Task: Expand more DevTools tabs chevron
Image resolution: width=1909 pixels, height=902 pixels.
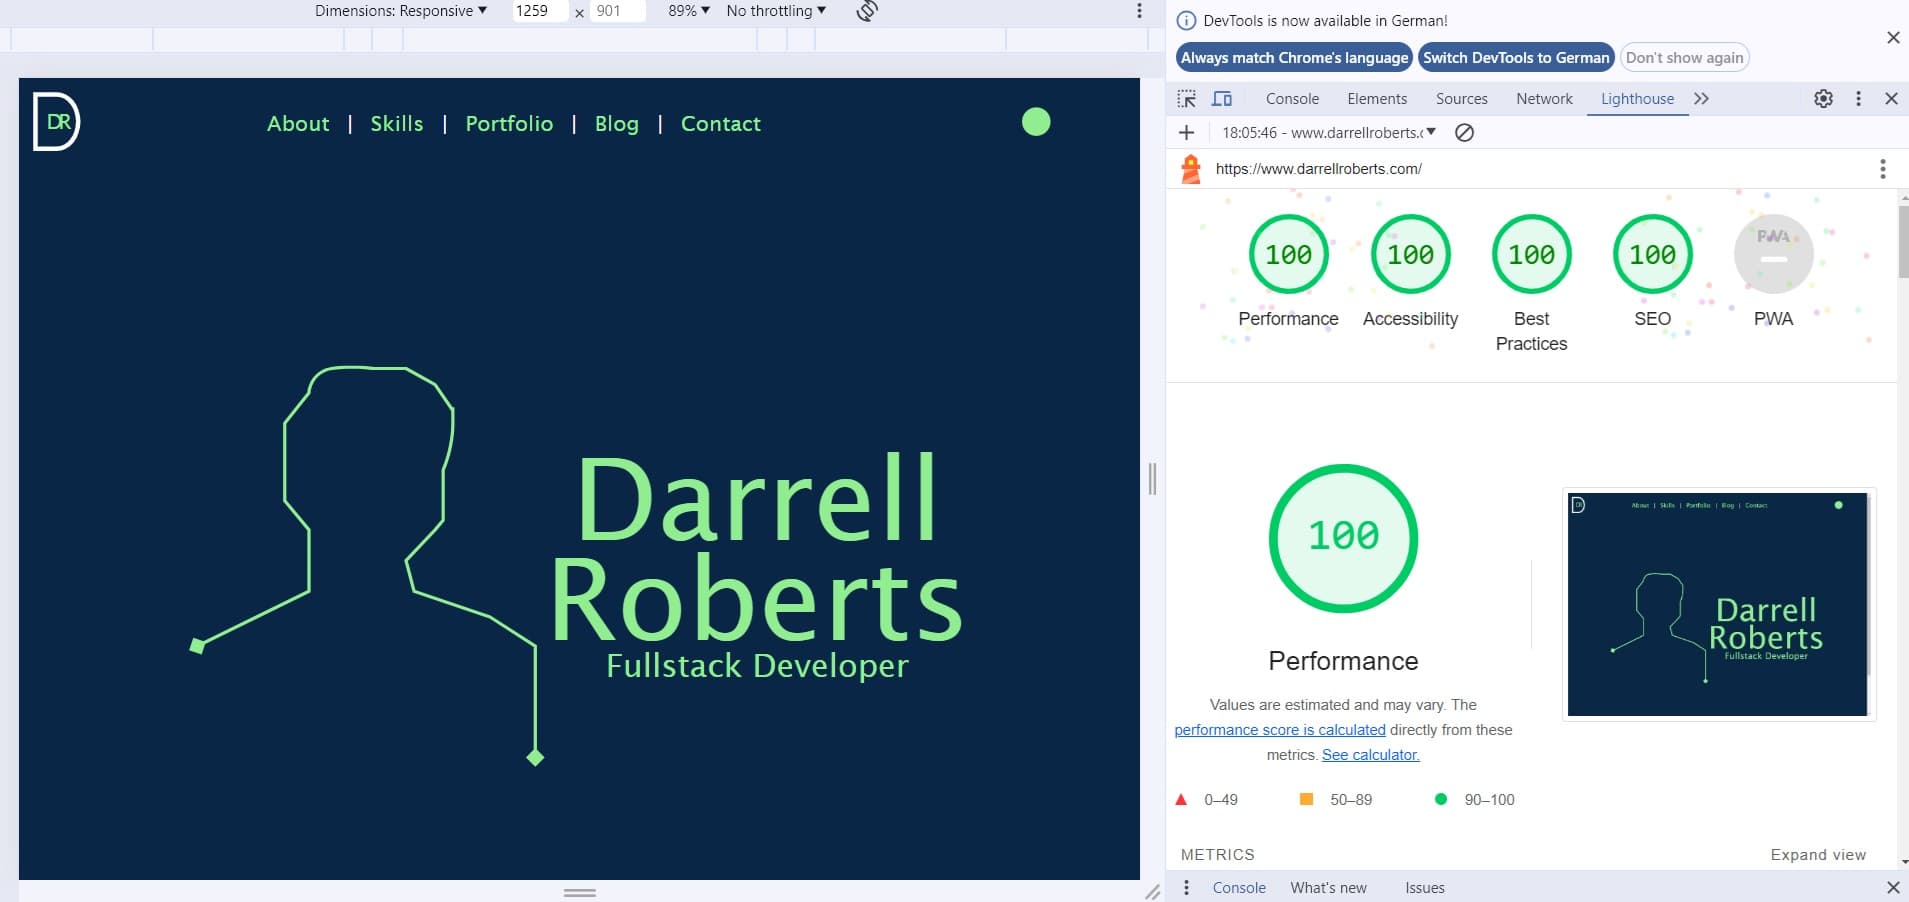Action: point(1702,99)
